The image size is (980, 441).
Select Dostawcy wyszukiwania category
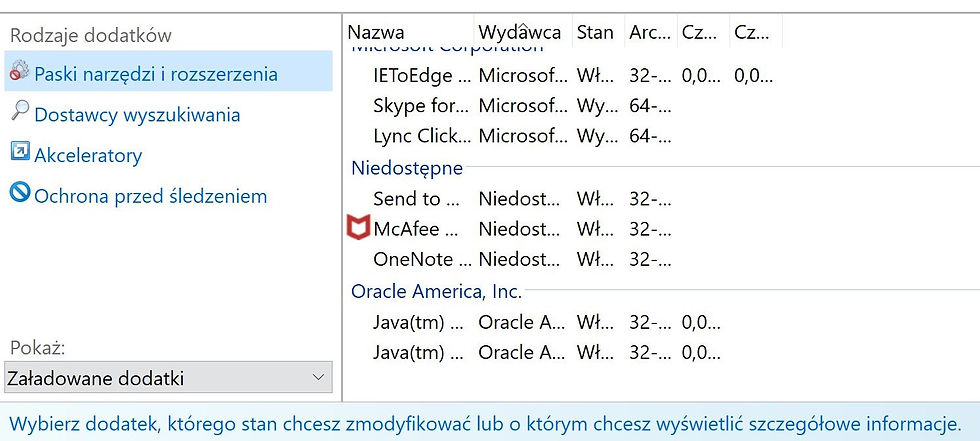[x=137, y=115]
